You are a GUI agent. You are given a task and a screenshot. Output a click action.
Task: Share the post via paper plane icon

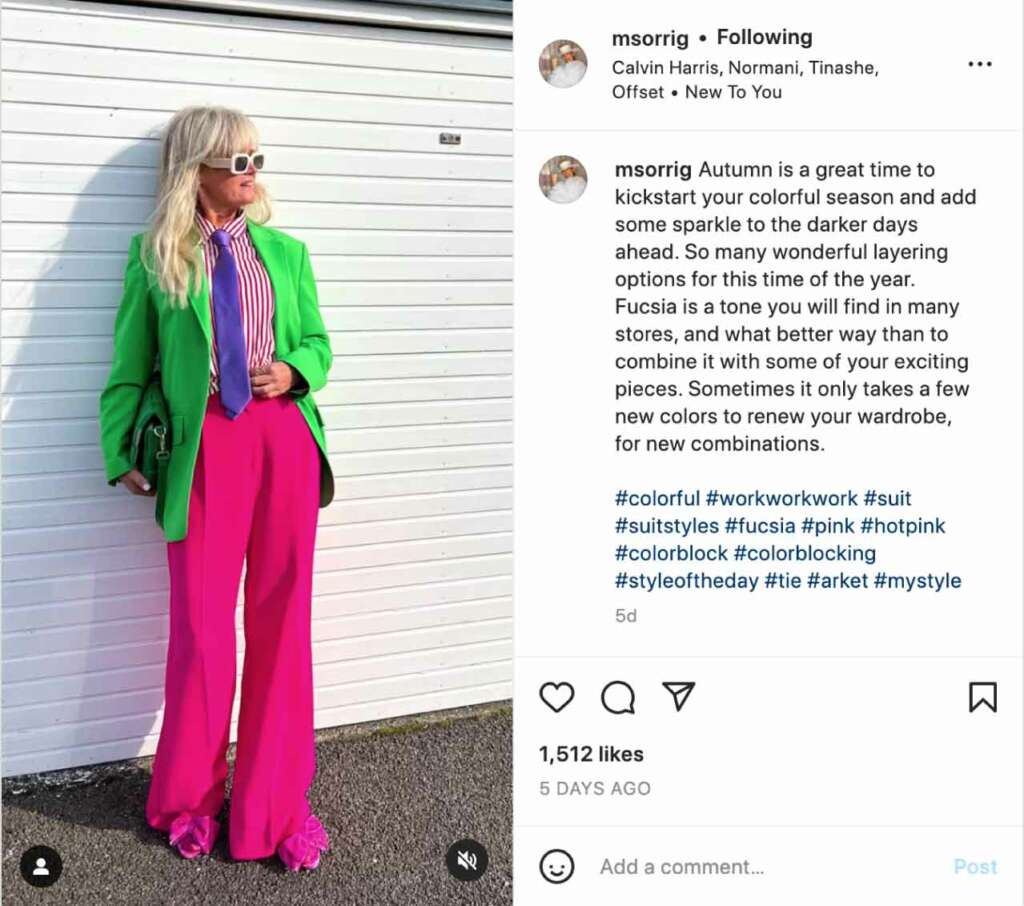(679, 696)
